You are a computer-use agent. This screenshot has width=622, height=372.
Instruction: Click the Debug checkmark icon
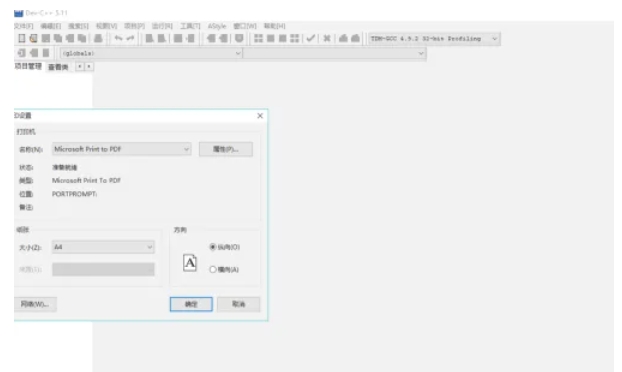coord(311,38)
